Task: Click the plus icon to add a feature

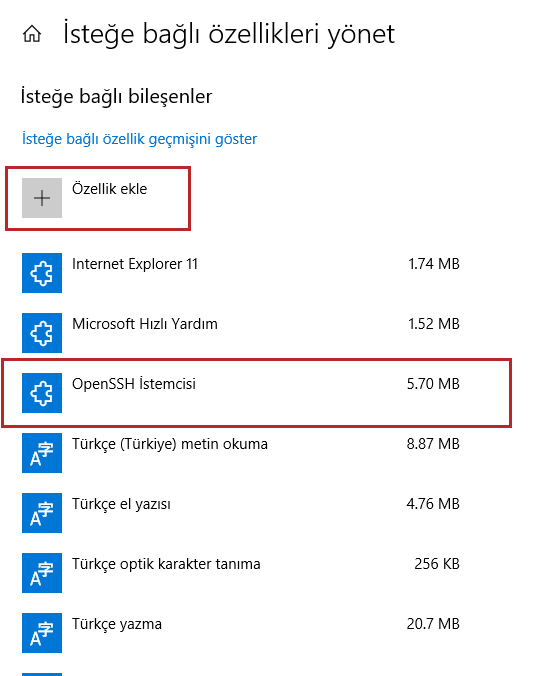Action: 42,198
